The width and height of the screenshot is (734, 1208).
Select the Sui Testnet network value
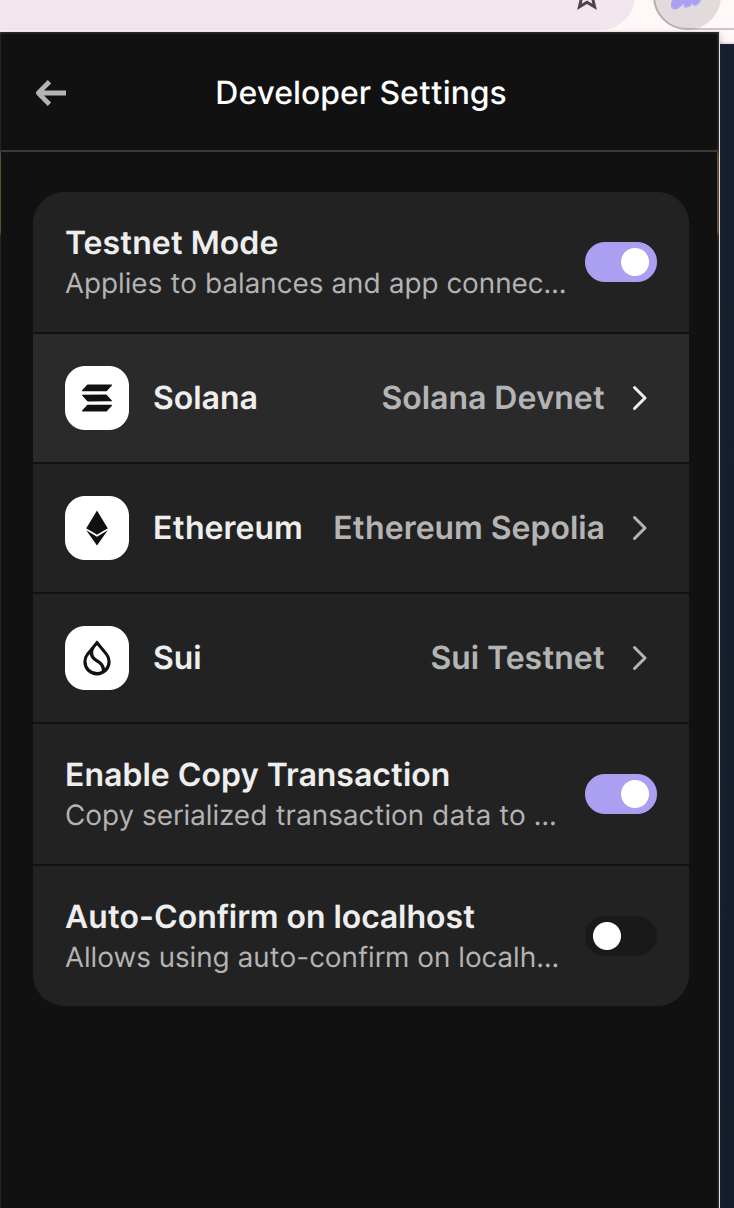click(x=517, y=658)
